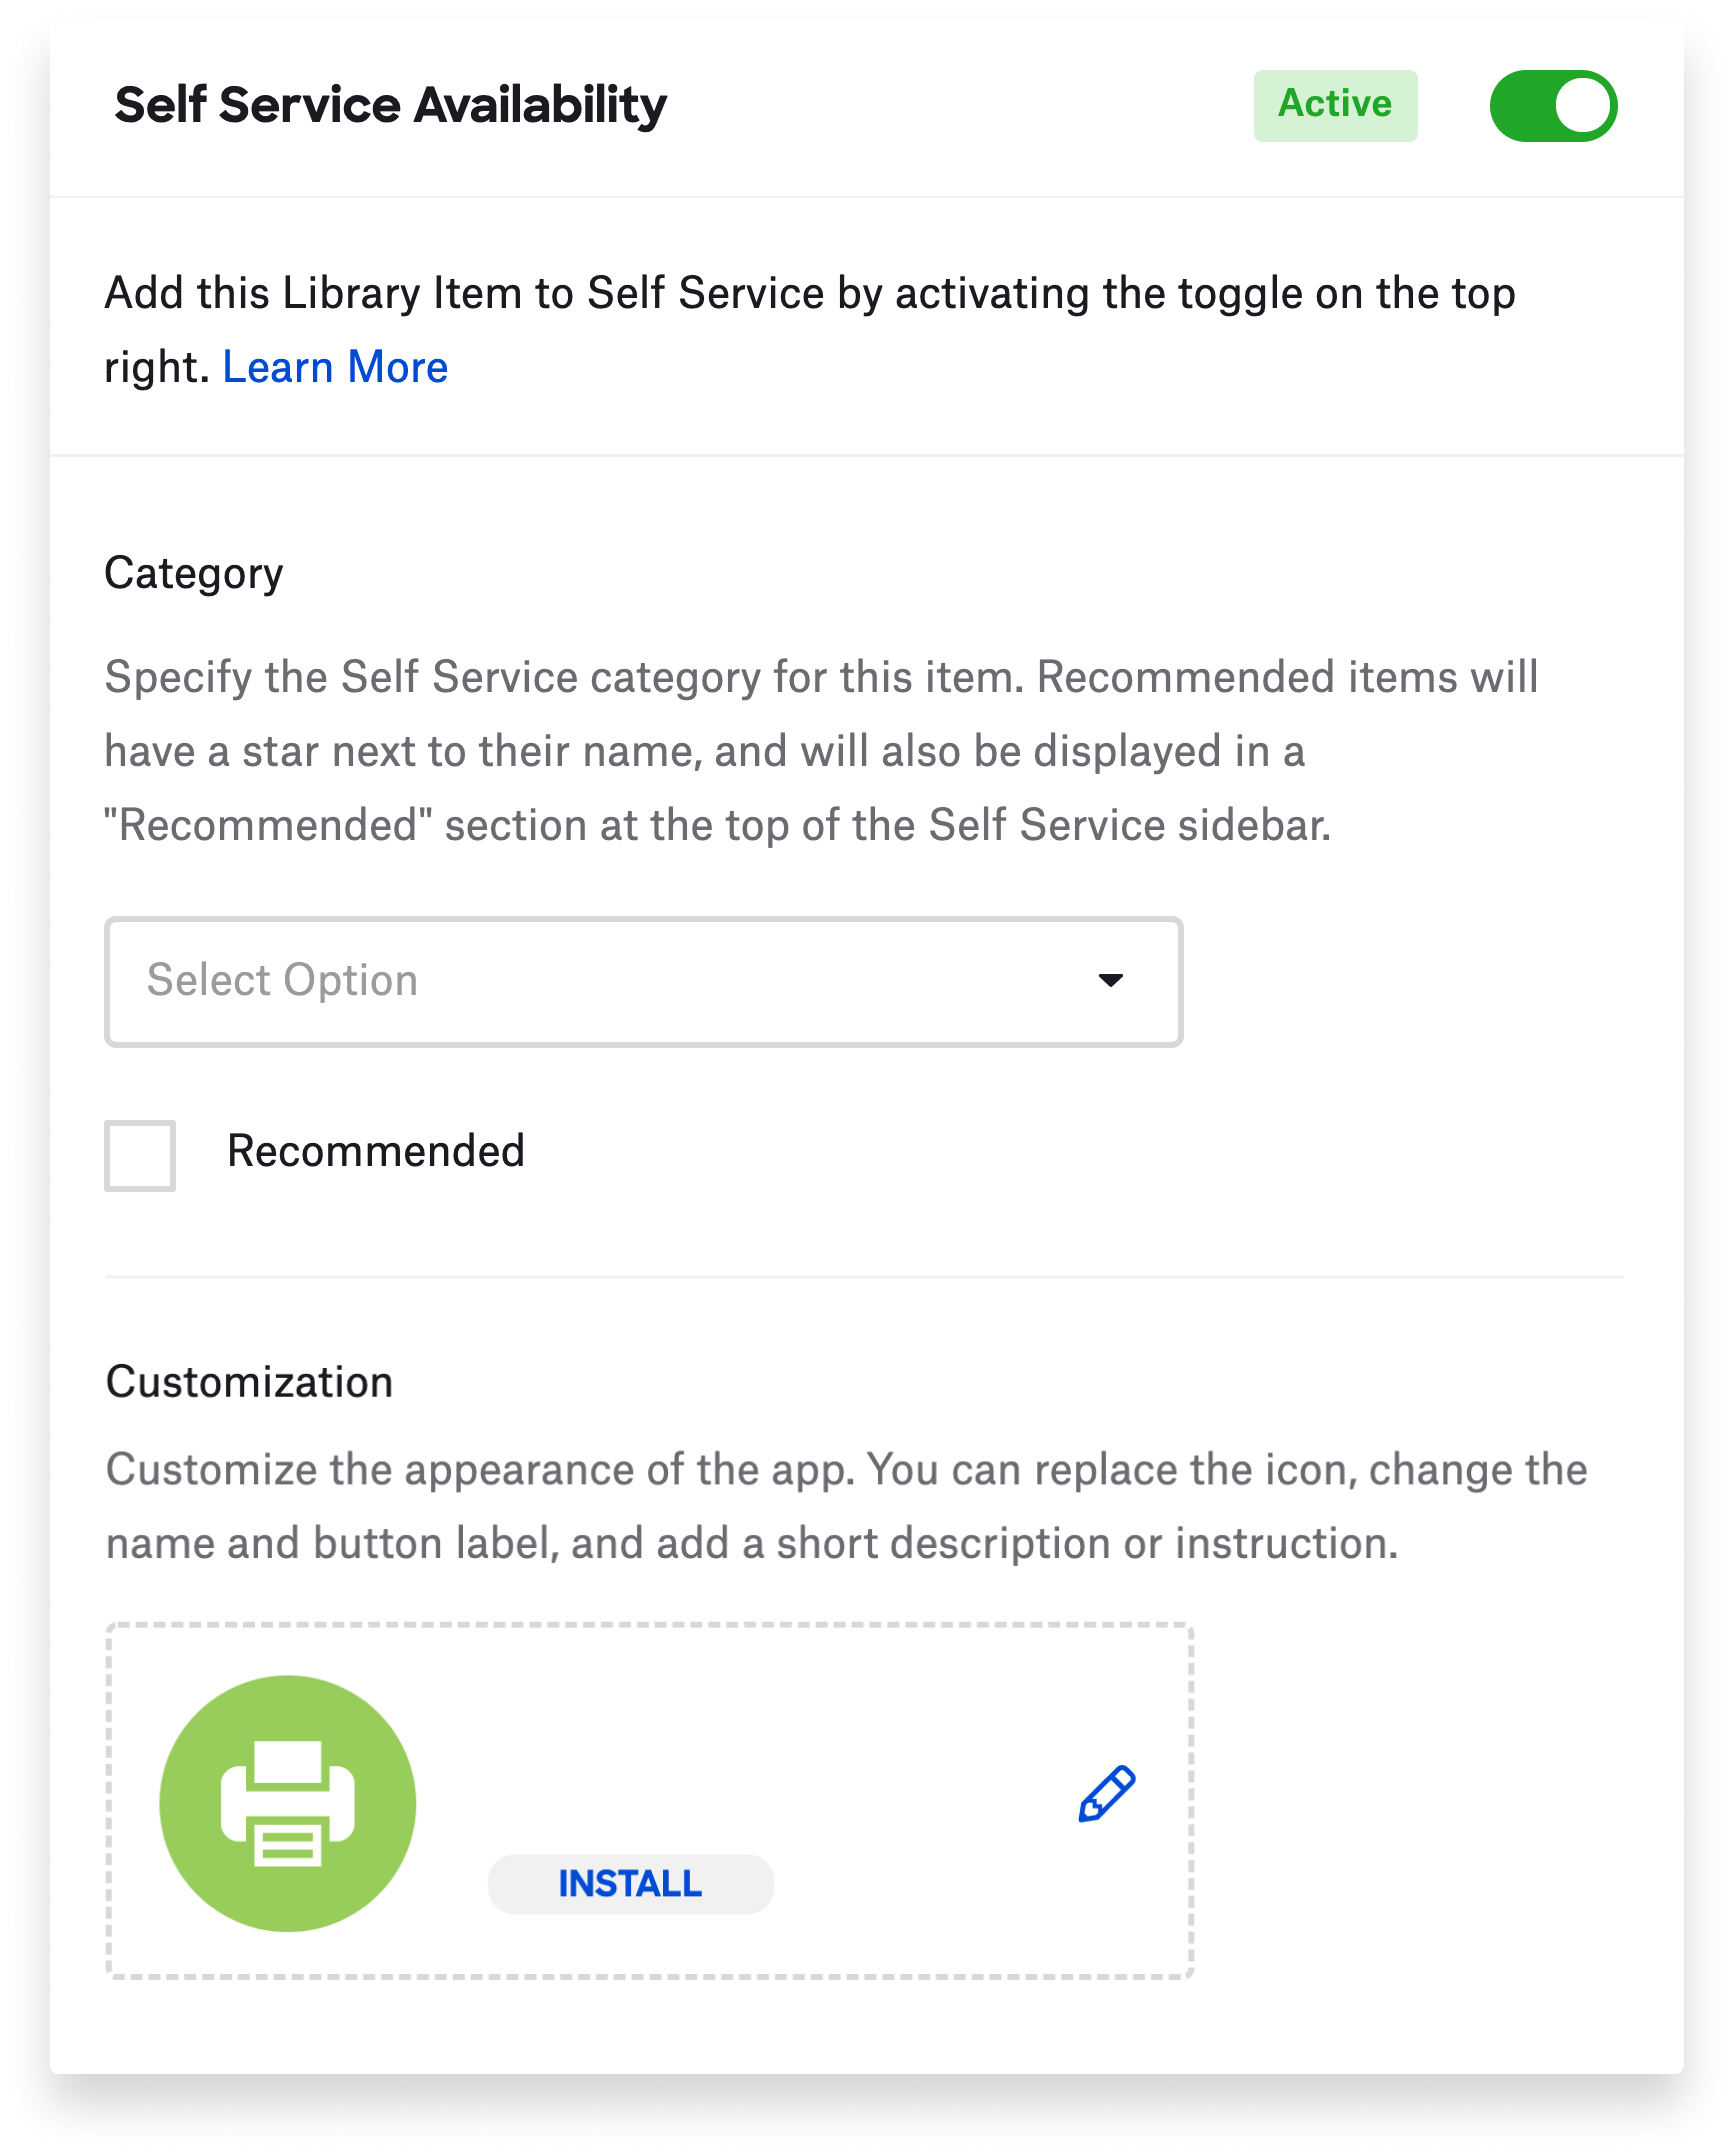Tick the Recommended checkbox
This screenshot has height=2154, width=1734.
(x=140, y=1155)
